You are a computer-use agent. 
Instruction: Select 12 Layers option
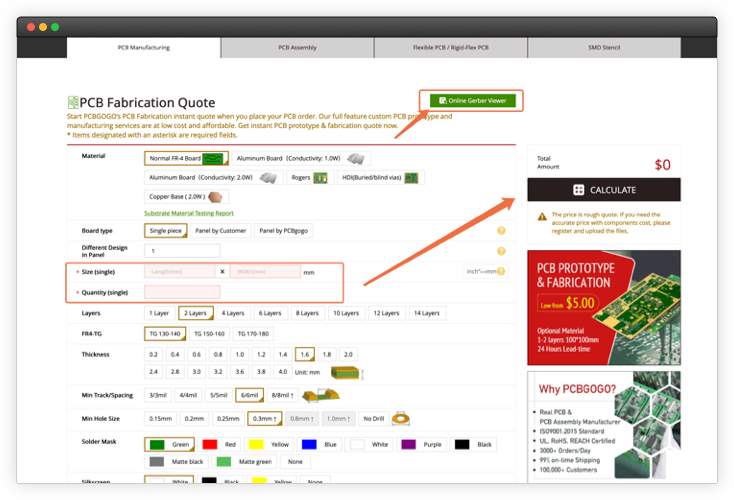coord(386,313)
